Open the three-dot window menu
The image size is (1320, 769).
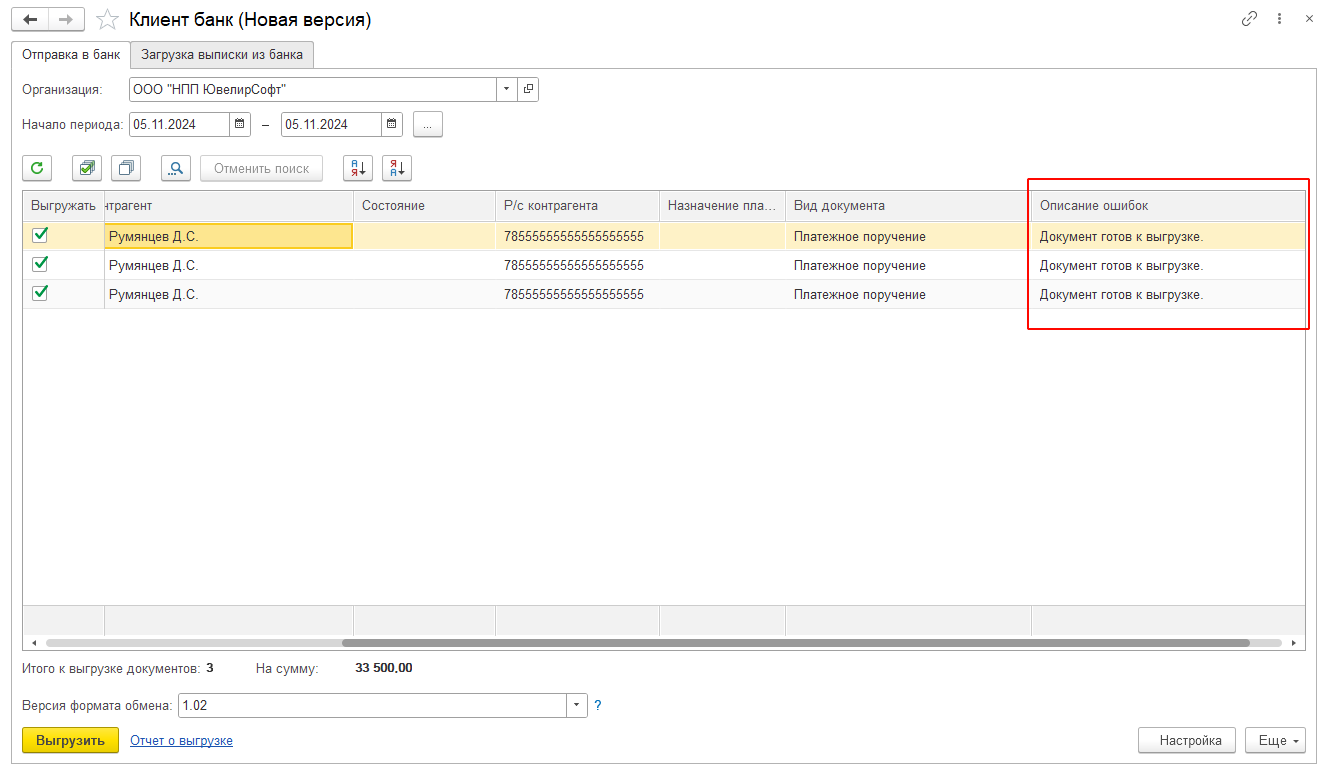[1279, 19]
